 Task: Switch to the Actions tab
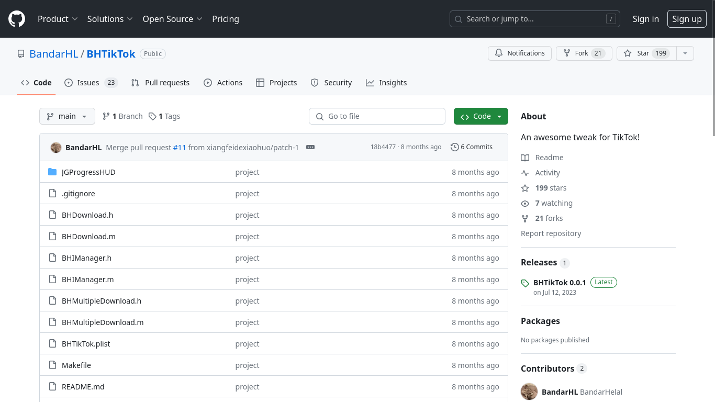[223, 82]
